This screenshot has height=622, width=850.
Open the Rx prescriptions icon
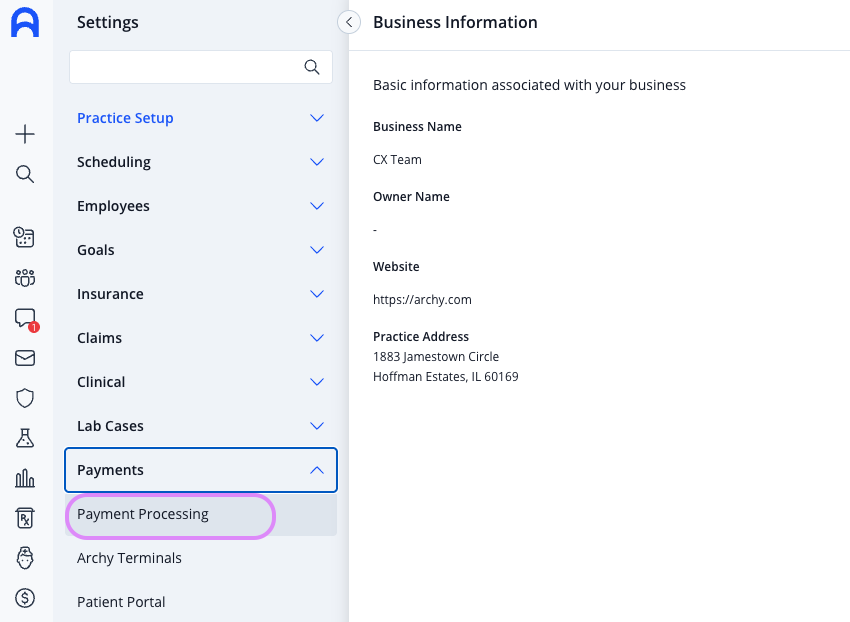pos(25,518)
